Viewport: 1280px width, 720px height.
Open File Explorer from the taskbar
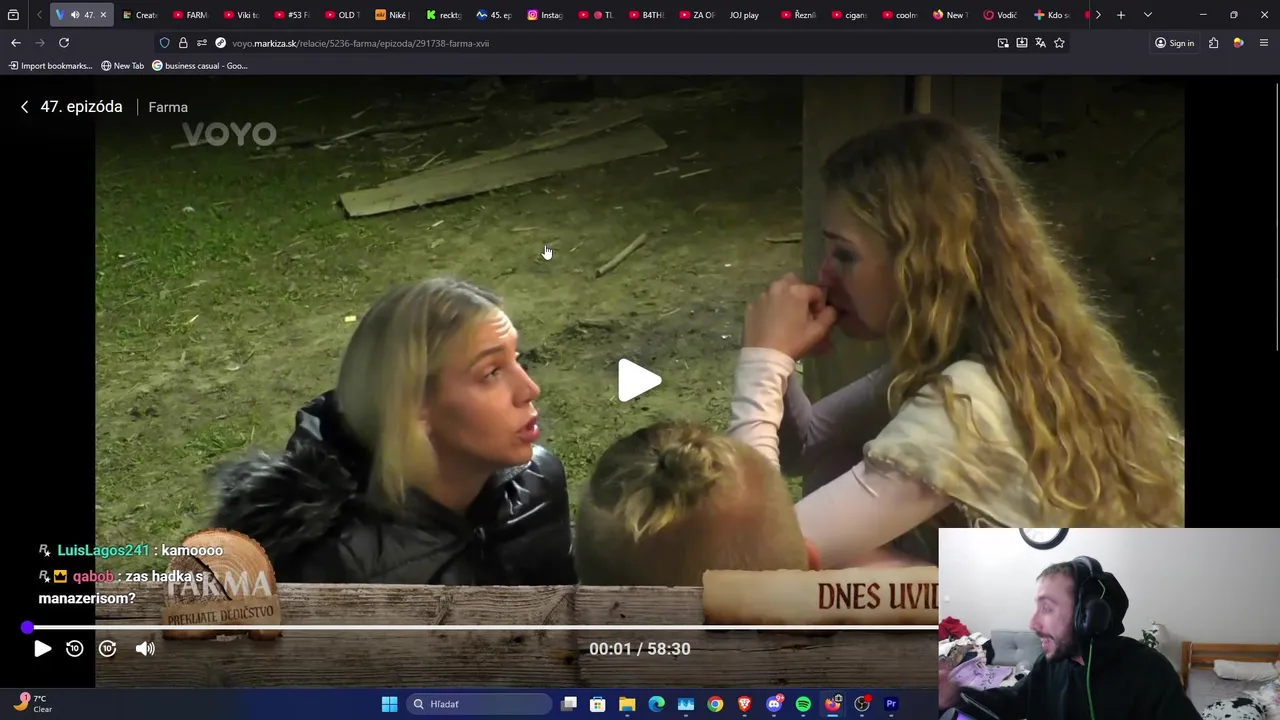[627, 704]
